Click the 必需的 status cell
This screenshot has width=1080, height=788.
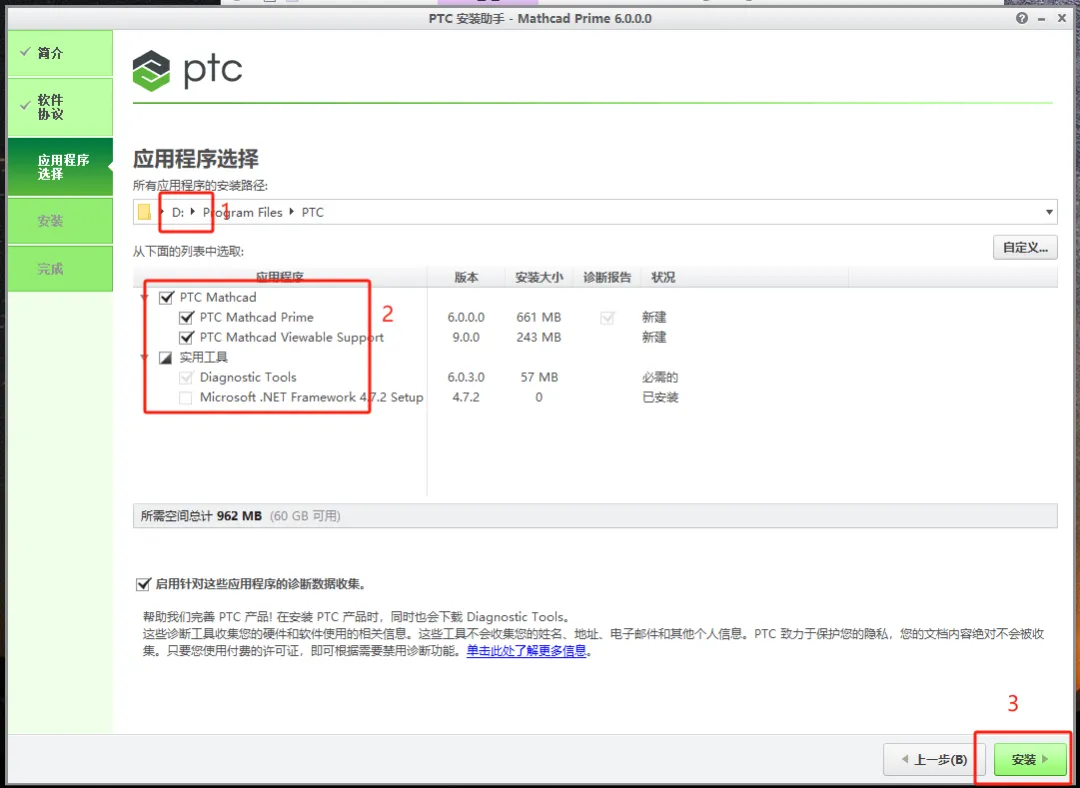point(661,377)
